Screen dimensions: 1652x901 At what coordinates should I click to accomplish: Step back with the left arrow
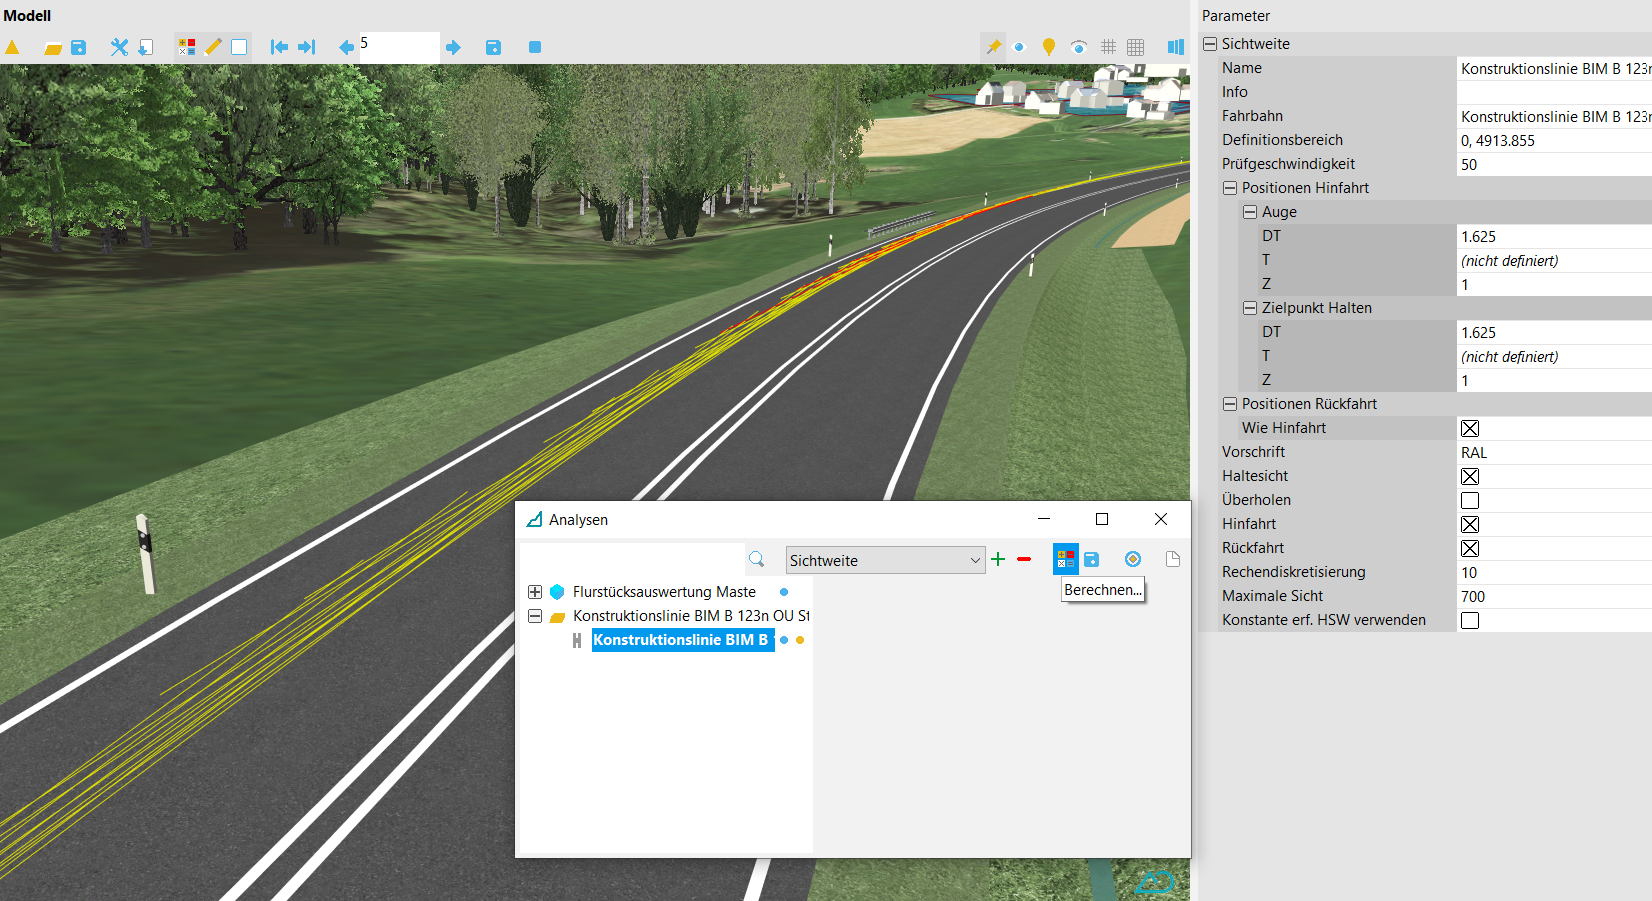[x=346, y=47]
